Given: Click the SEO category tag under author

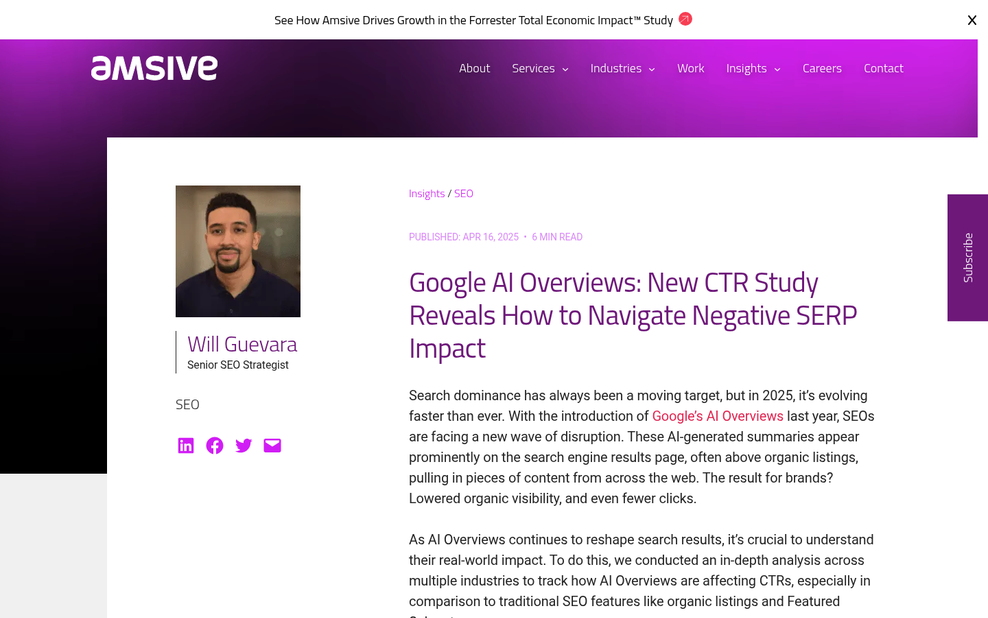Looking at the screenshot, I should (x=187, y=404).
